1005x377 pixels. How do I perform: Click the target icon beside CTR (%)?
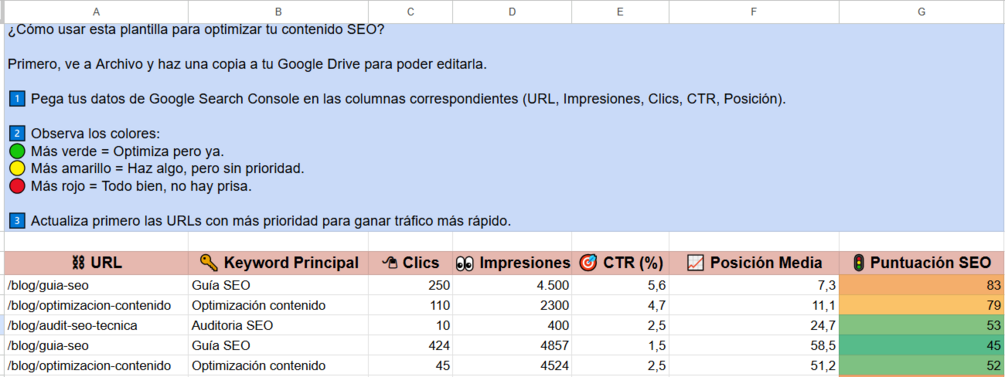[x=588, y=262]
